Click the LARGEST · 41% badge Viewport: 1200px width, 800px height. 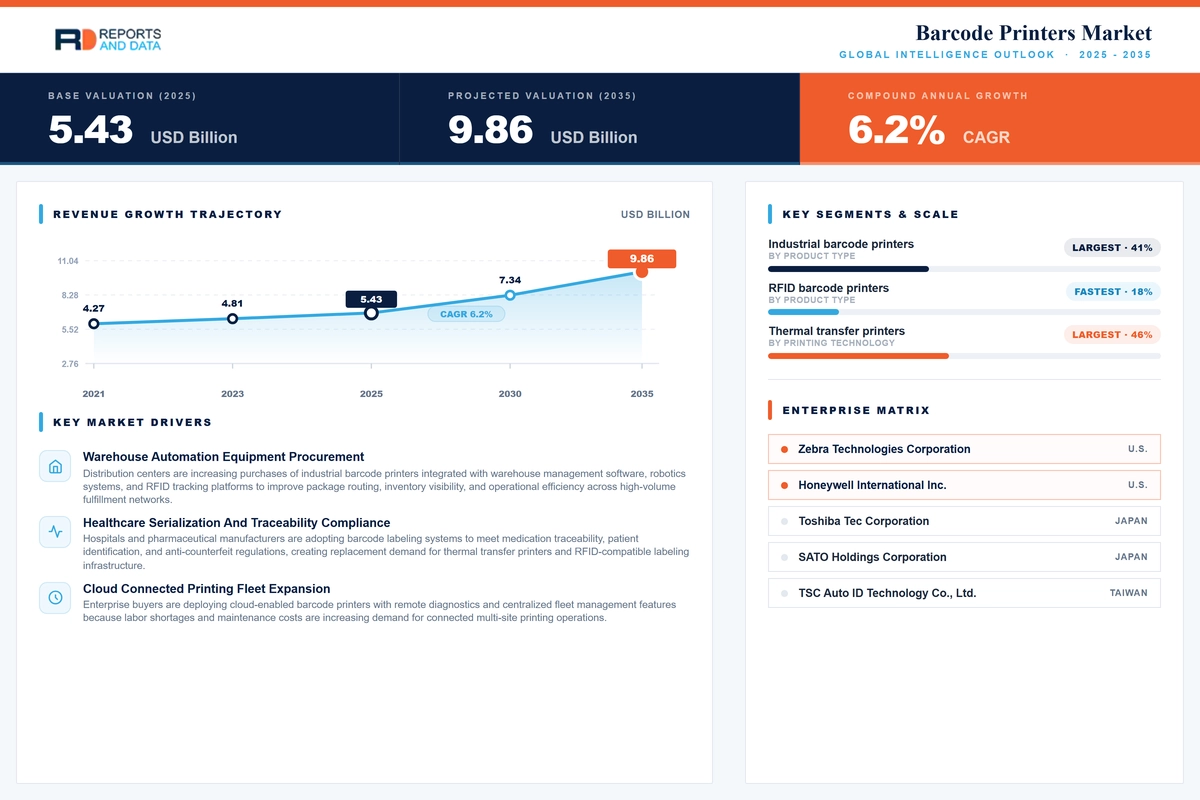click(x=1112, y=248)
